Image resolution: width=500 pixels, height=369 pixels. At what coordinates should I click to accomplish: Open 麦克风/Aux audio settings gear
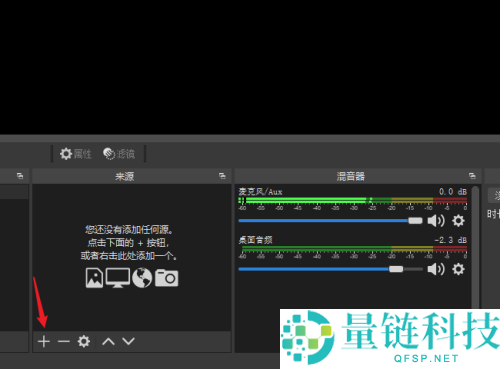pyautogui.click(x=458, y=221)
